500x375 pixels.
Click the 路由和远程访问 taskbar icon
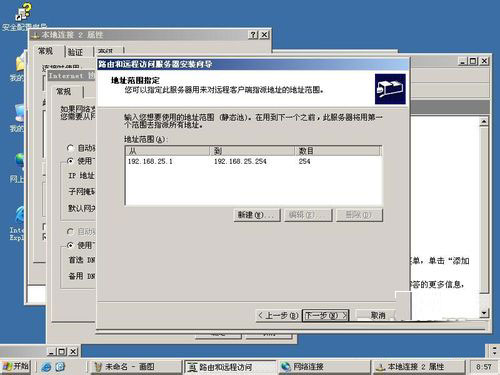pos(192,367)
